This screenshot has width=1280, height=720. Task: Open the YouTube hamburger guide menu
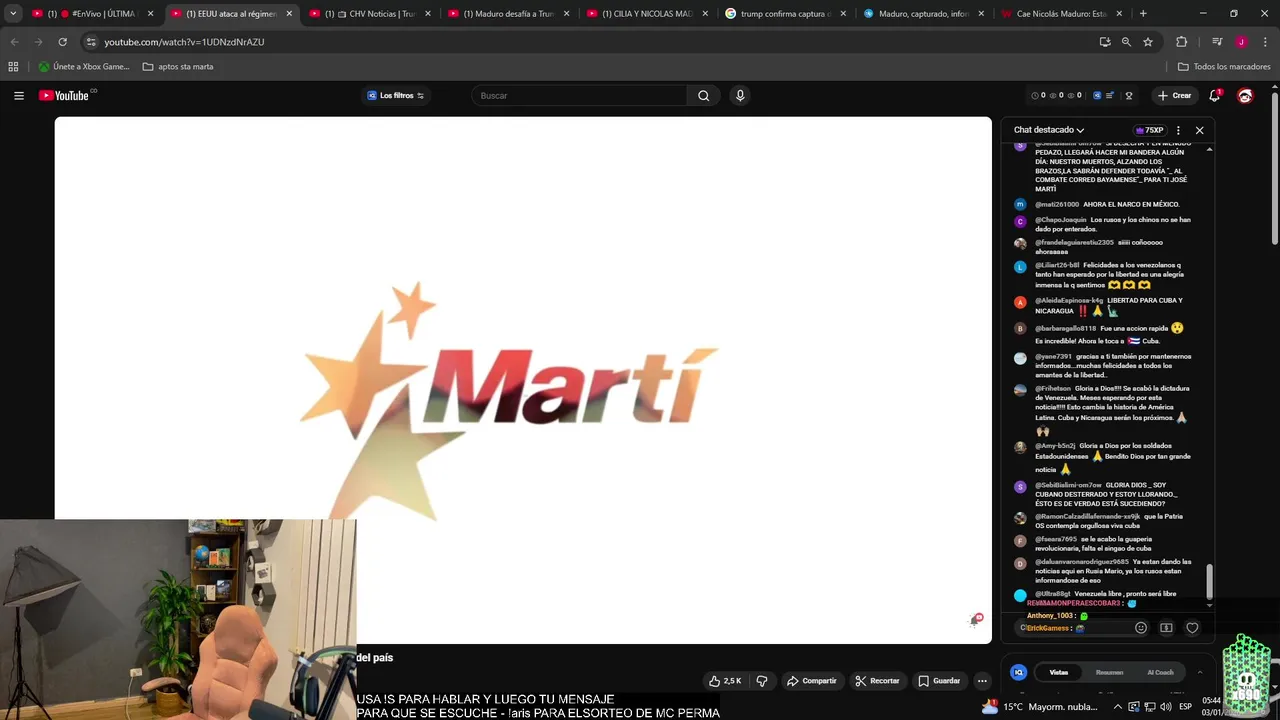(19, 96)
